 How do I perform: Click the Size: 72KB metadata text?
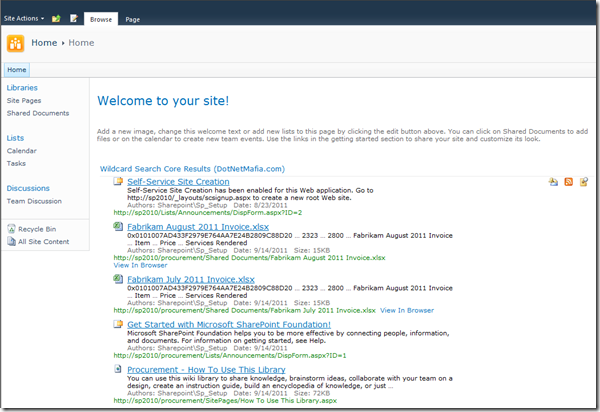(x=312, y=393)
